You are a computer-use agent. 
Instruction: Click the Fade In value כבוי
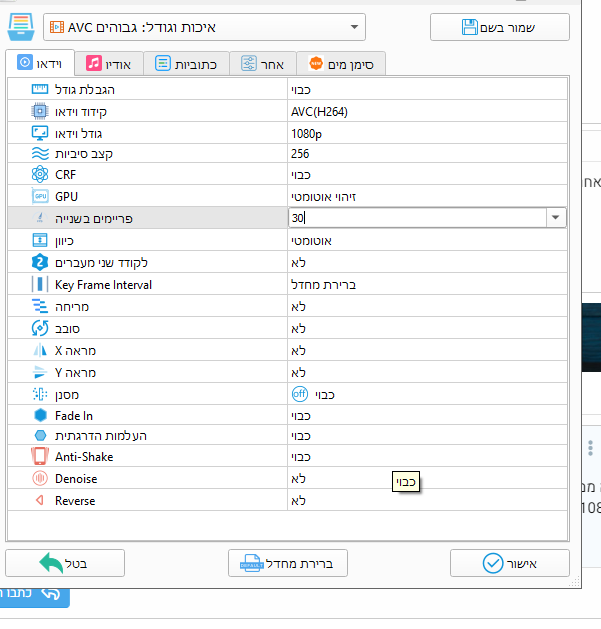coord(301,416)
